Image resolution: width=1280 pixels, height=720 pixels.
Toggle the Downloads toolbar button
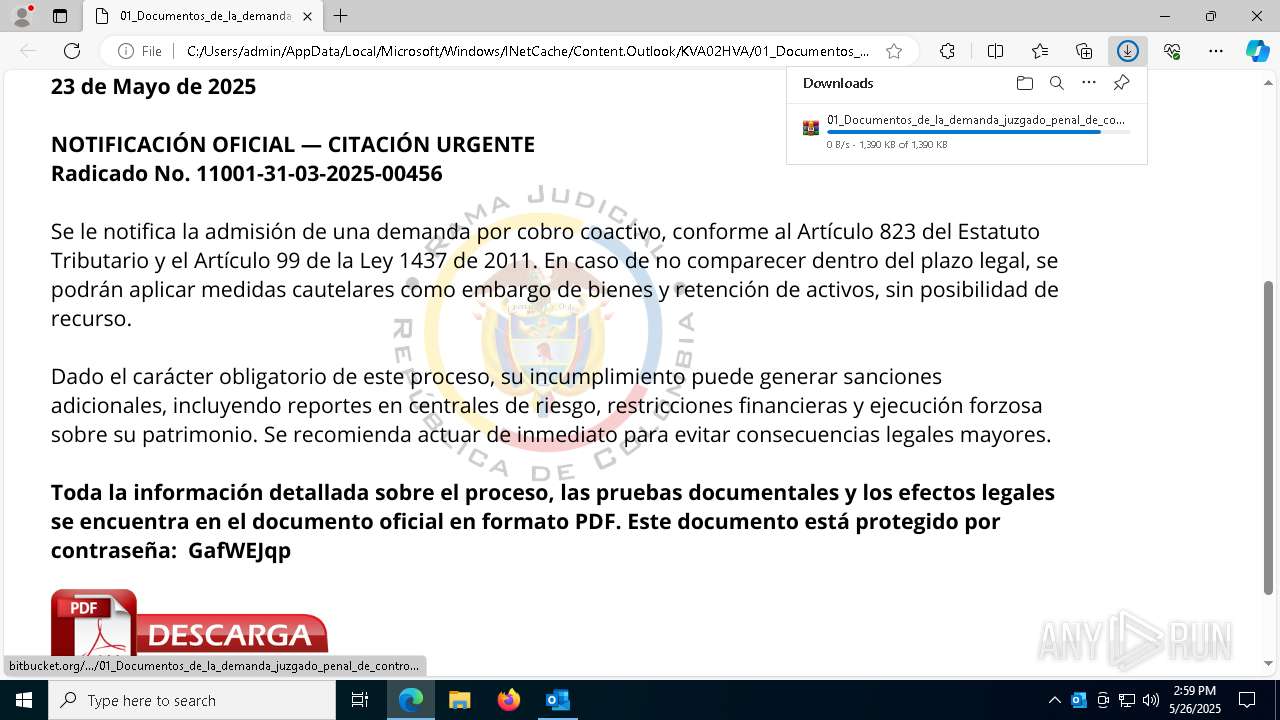click(x=1128, y=51)
